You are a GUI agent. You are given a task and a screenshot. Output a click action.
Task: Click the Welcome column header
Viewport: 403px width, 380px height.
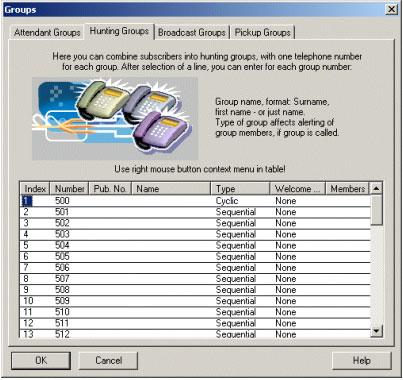coord(297,189)
